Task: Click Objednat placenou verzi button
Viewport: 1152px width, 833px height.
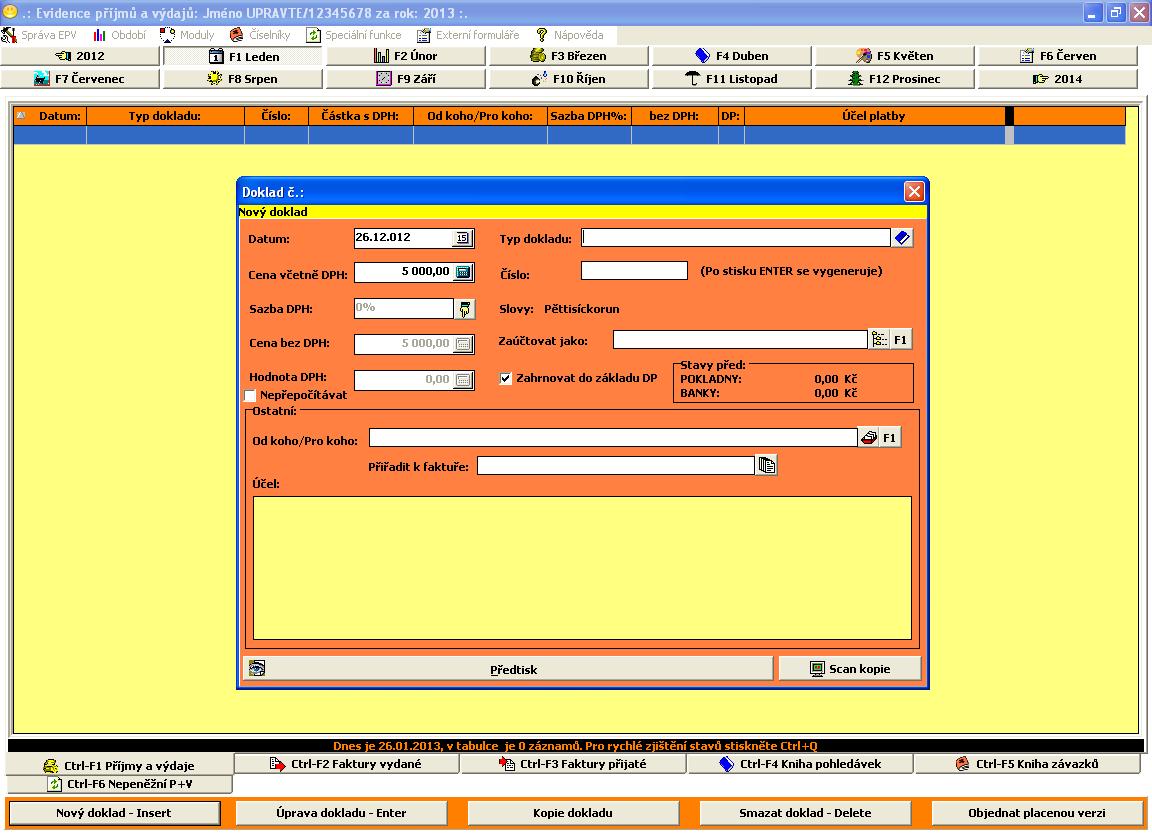Action: pos(1037,813)
